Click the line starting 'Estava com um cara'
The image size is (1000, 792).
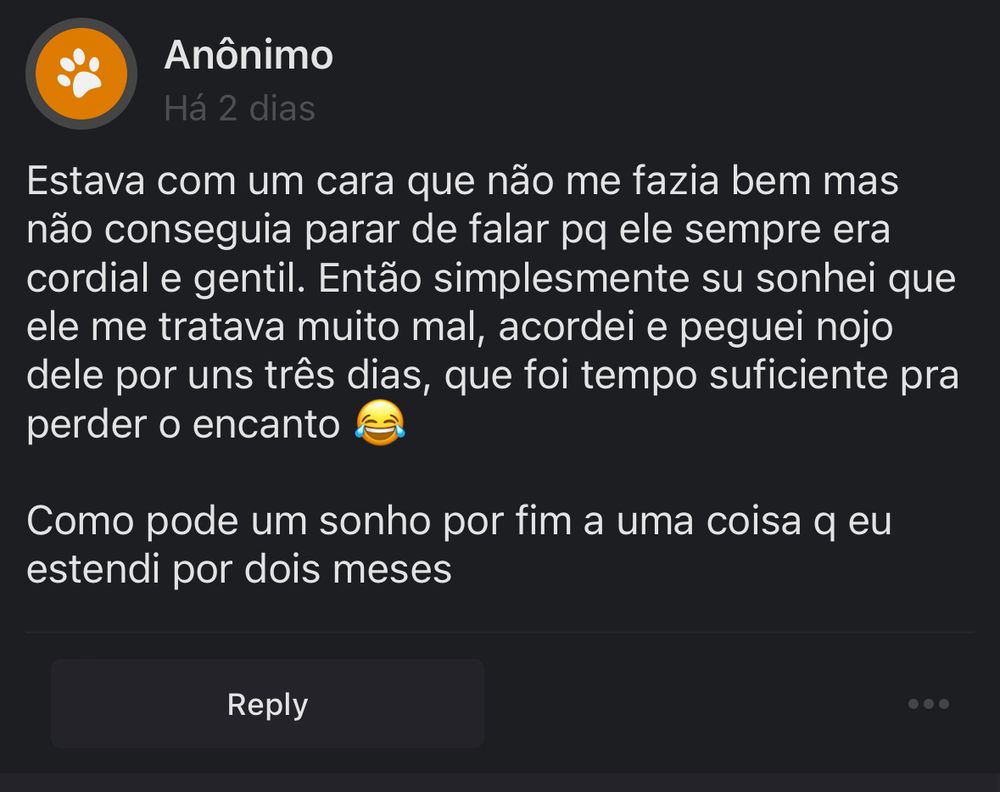point(462,183)
